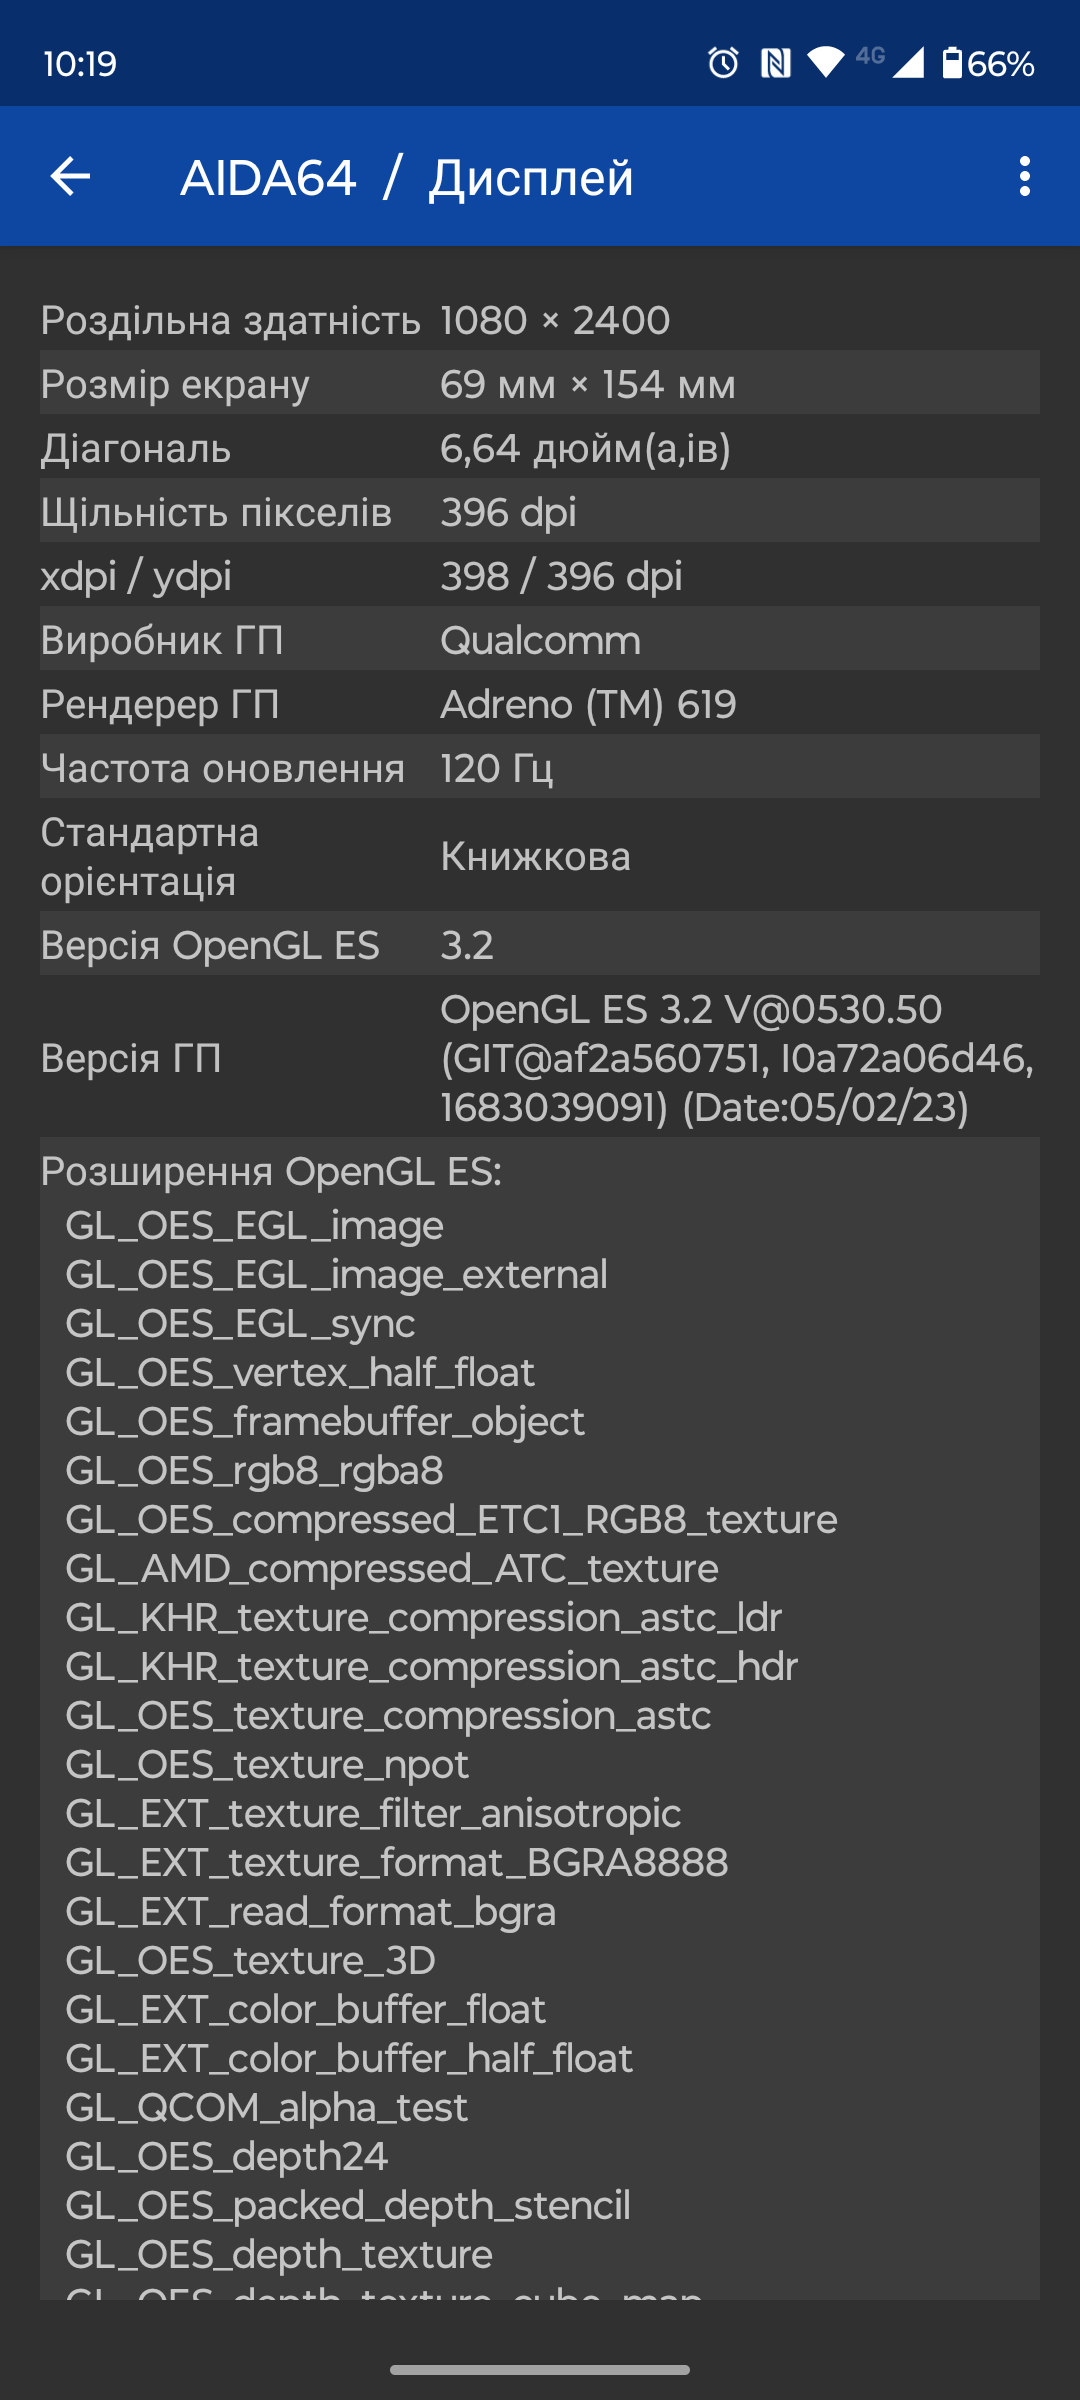Tap the Adreno (TM) 619 renderer row
This screenshot has width=1080, height=2400.
click(540, 704)
